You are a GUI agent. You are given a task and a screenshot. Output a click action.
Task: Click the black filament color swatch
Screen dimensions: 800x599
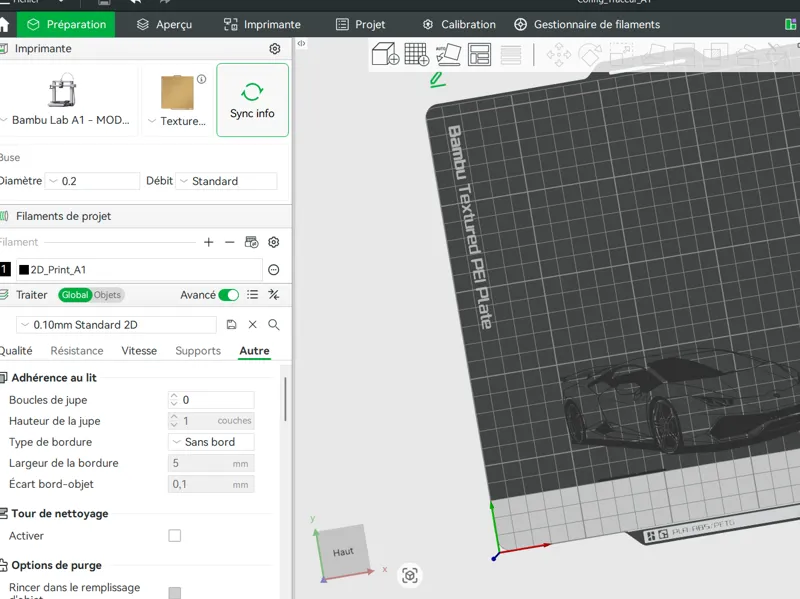tap(23, 270)
